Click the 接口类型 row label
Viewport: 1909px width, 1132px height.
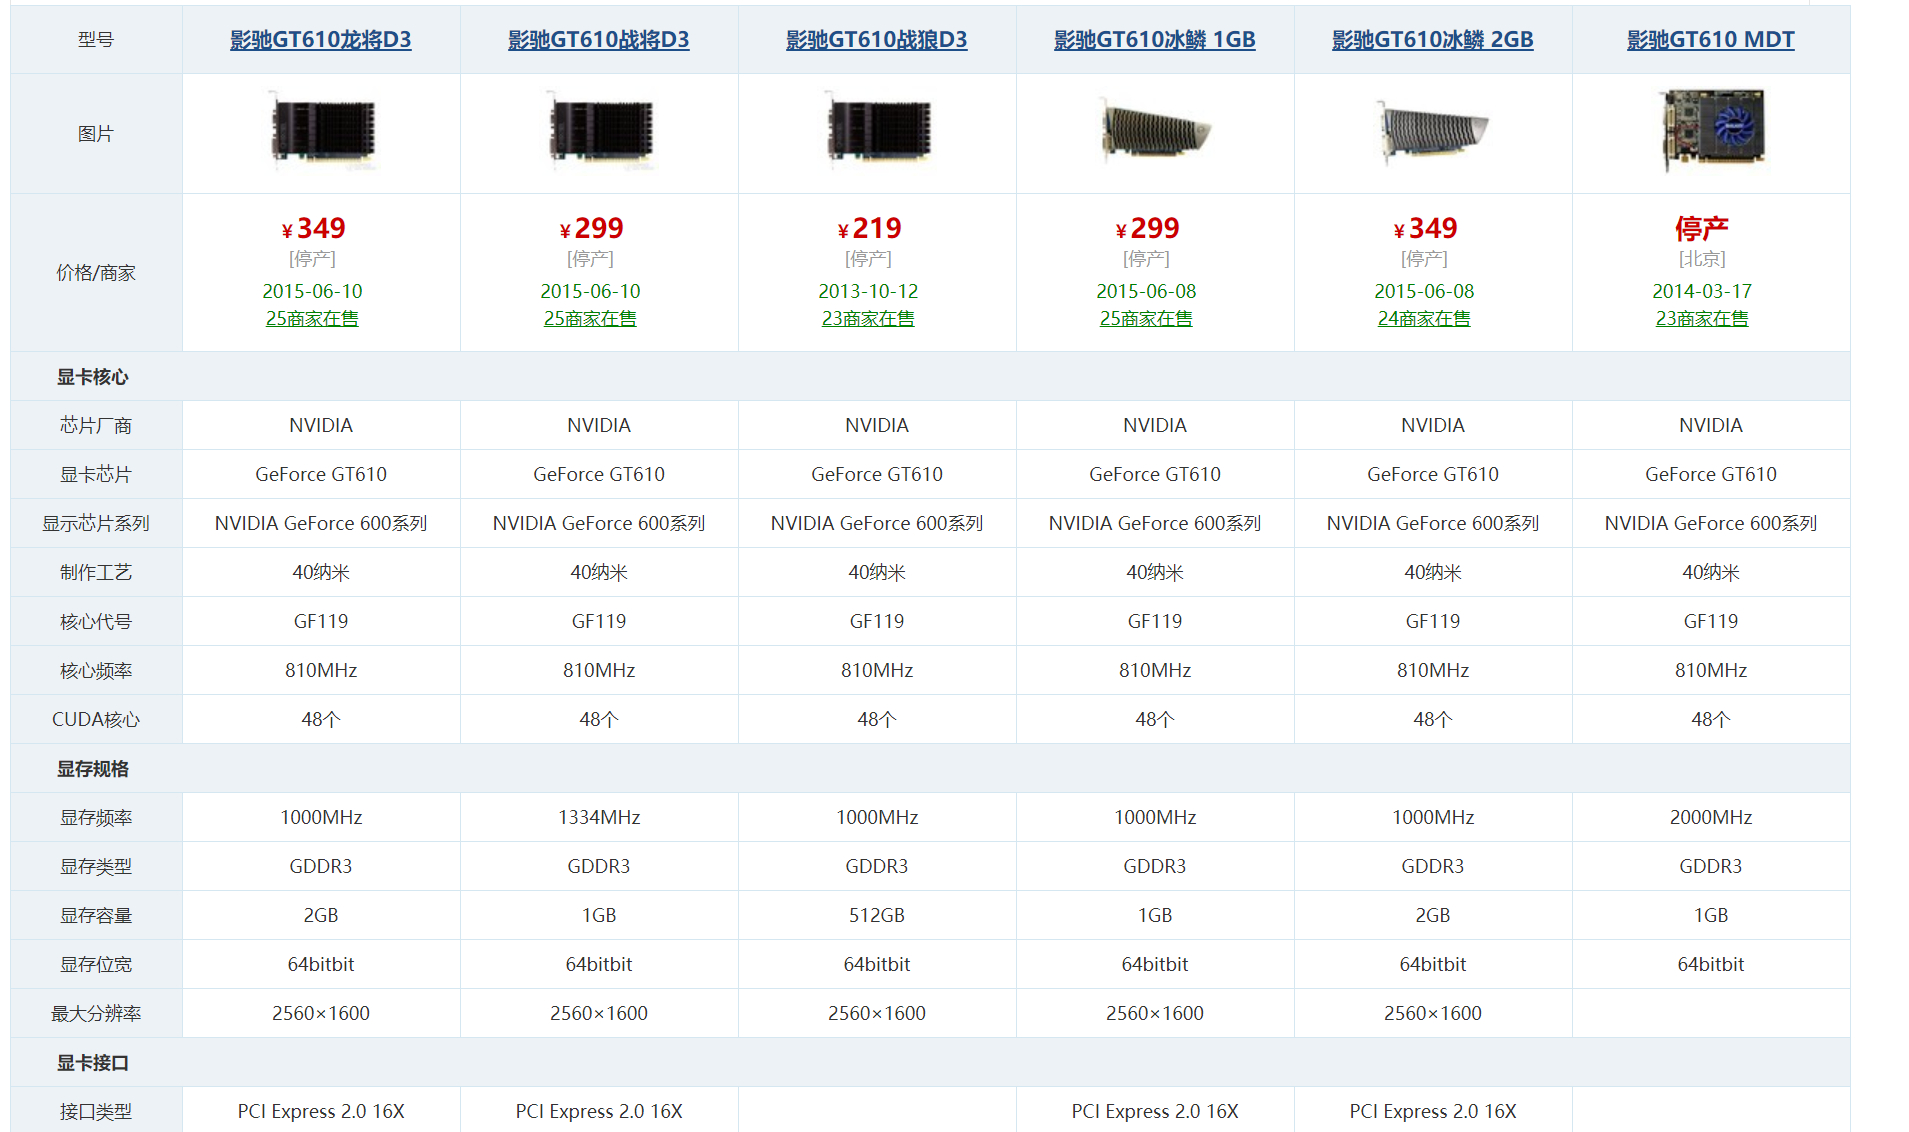(96, 1111)
